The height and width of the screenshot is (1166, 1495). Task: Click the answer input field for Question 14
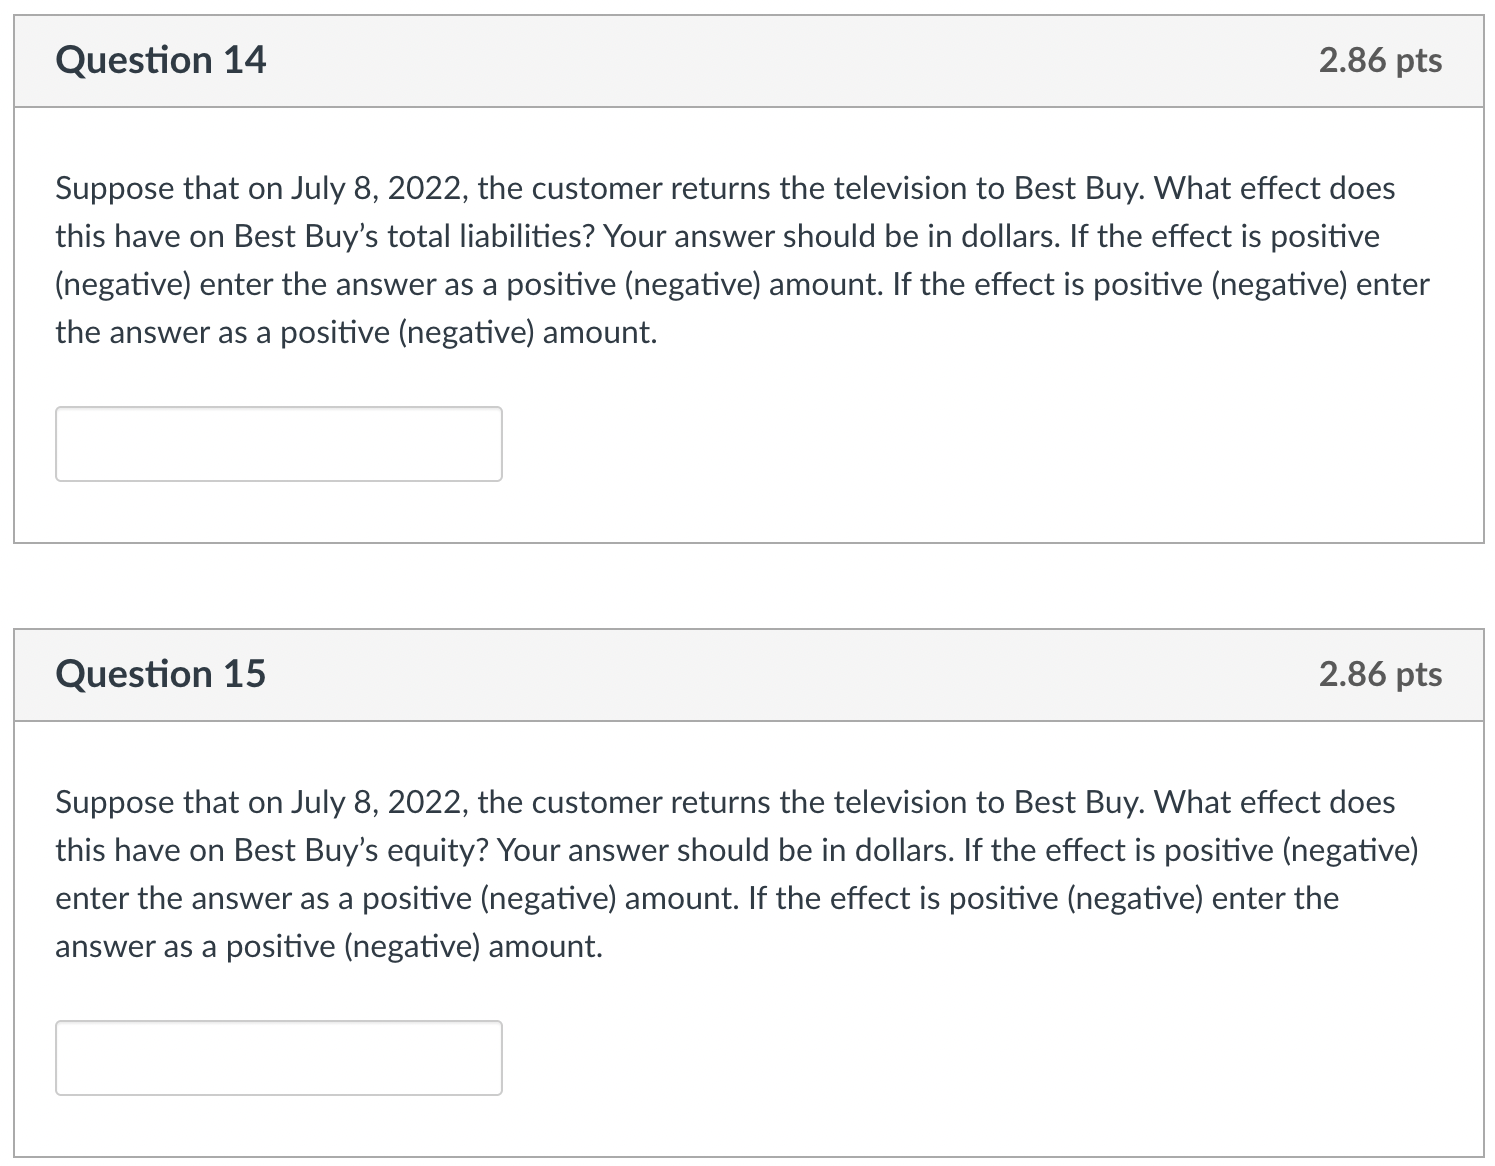[278, 443]
